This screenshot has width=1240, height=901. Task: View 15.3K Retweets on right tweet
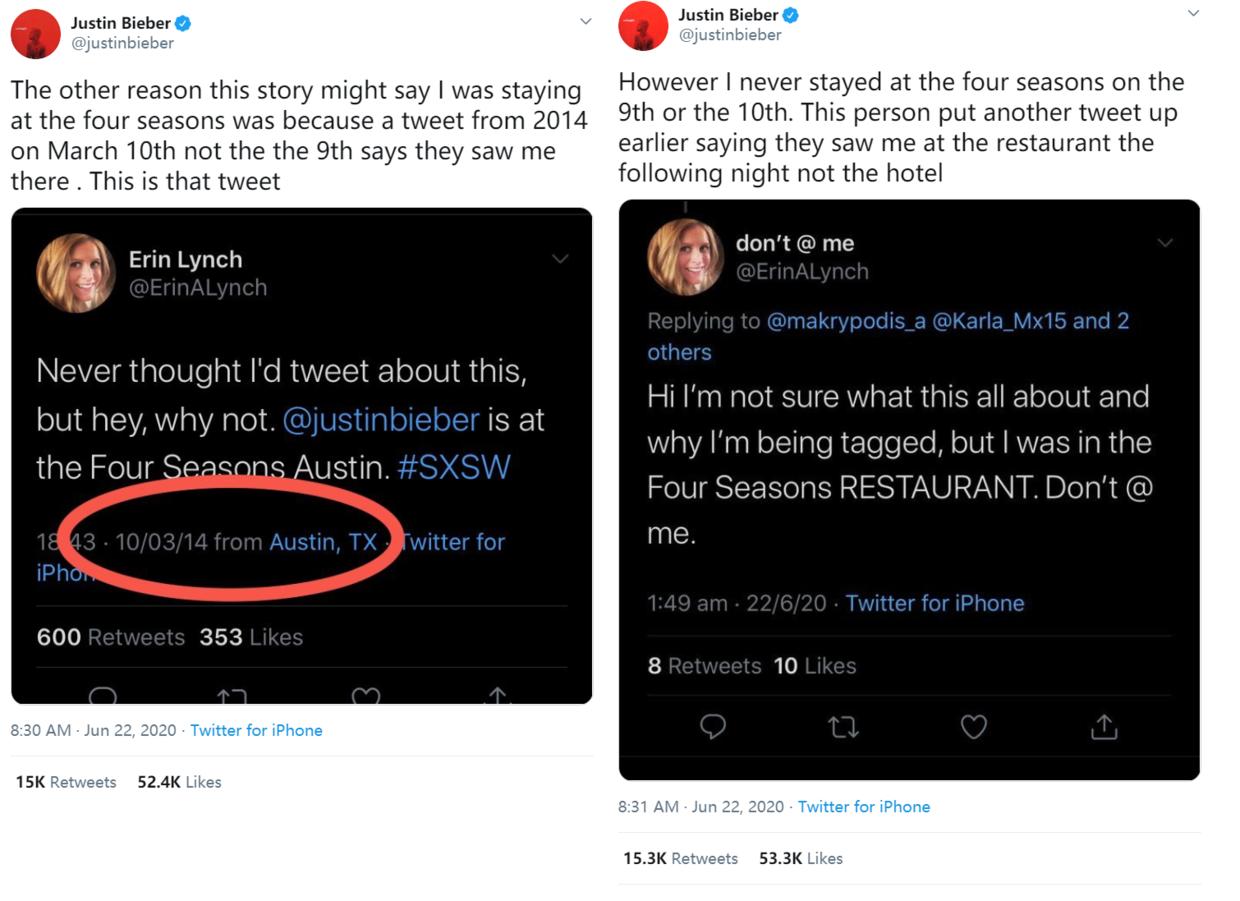point(680,858)
